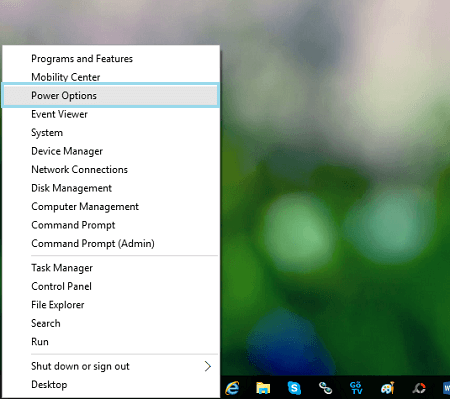Open the Go TV taskbar app
The image size is (450, 399).
point(356,388)
